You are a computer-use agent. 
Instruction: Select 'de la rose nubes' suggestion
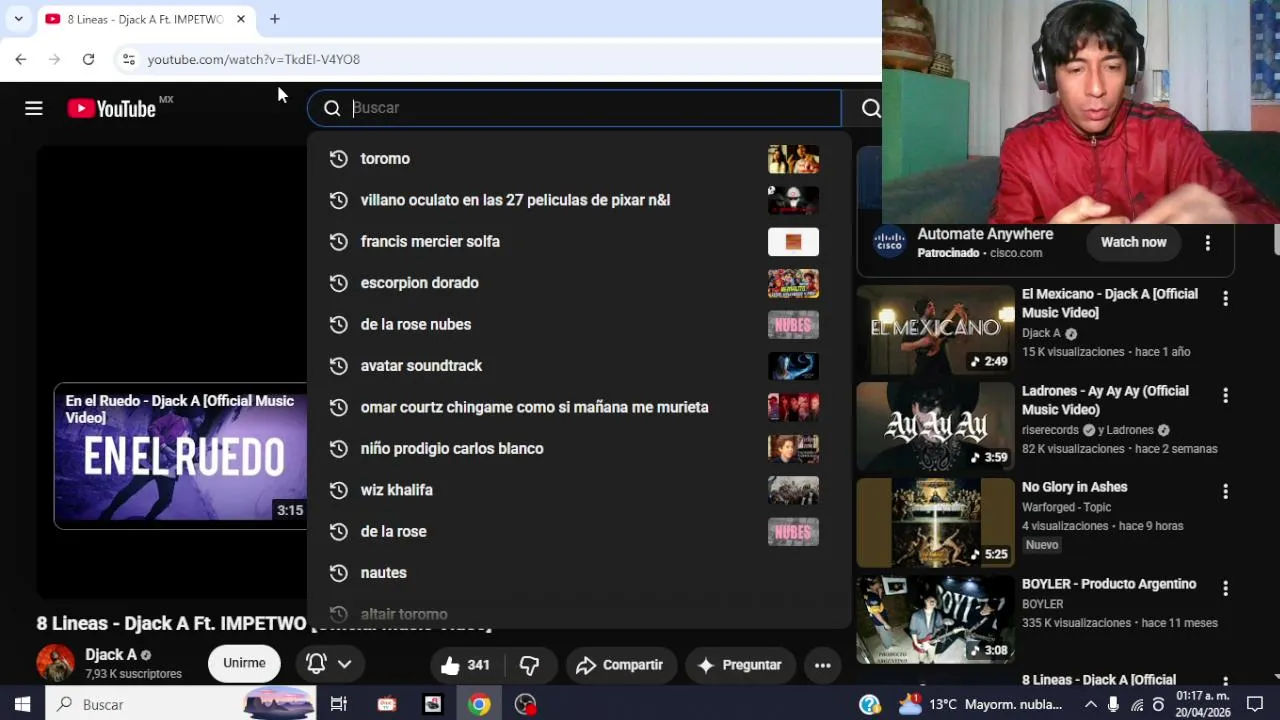579,325
